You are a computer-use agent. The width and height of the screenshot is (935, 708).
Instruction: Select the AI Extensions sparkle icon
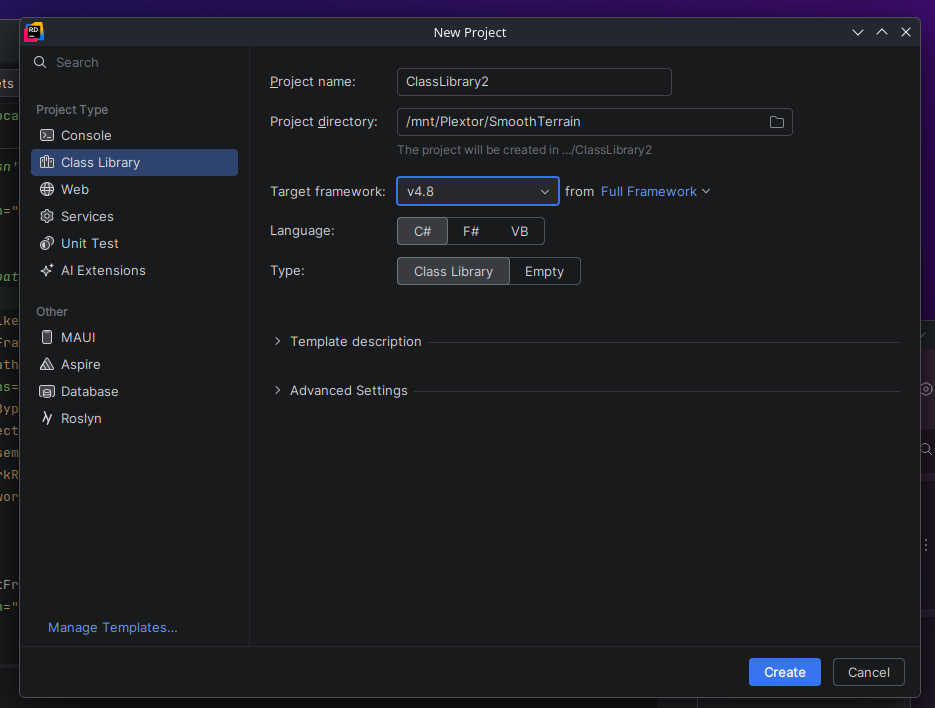click(x=46, y=270)
